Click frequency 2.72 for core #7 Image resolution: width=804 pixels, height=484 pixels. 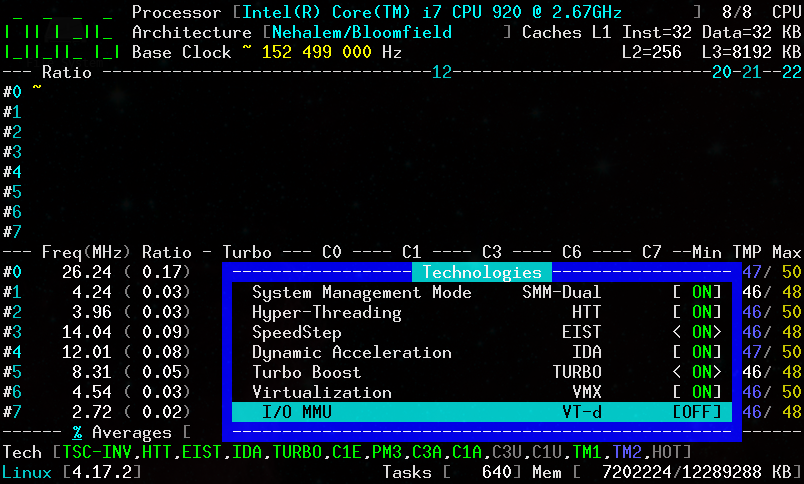92,412
